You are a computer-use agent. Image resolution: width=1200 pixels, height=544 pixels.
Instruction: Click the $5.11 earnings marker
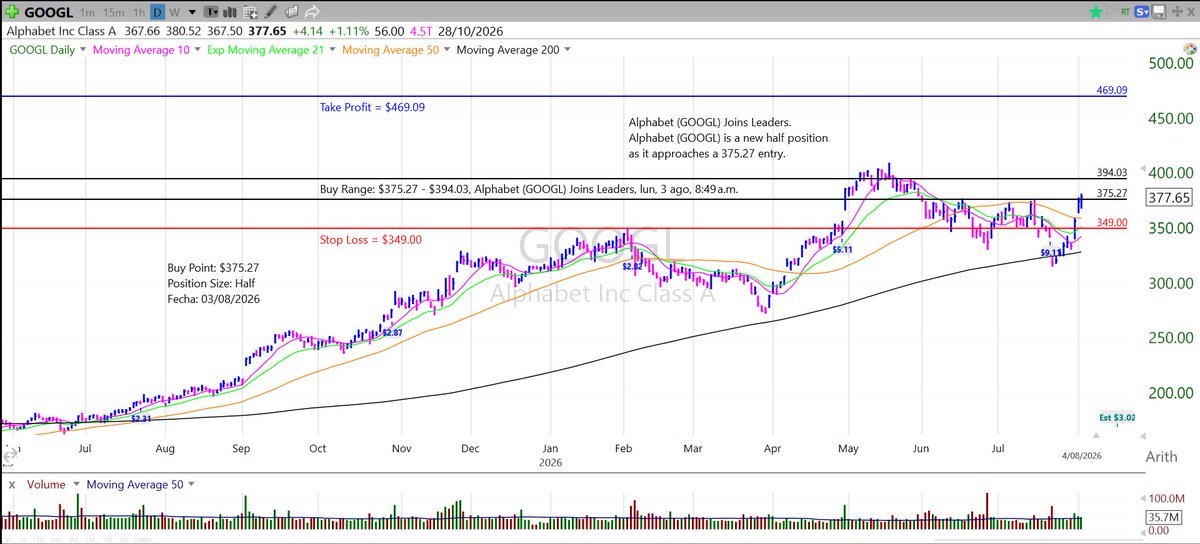coord(842,249)
